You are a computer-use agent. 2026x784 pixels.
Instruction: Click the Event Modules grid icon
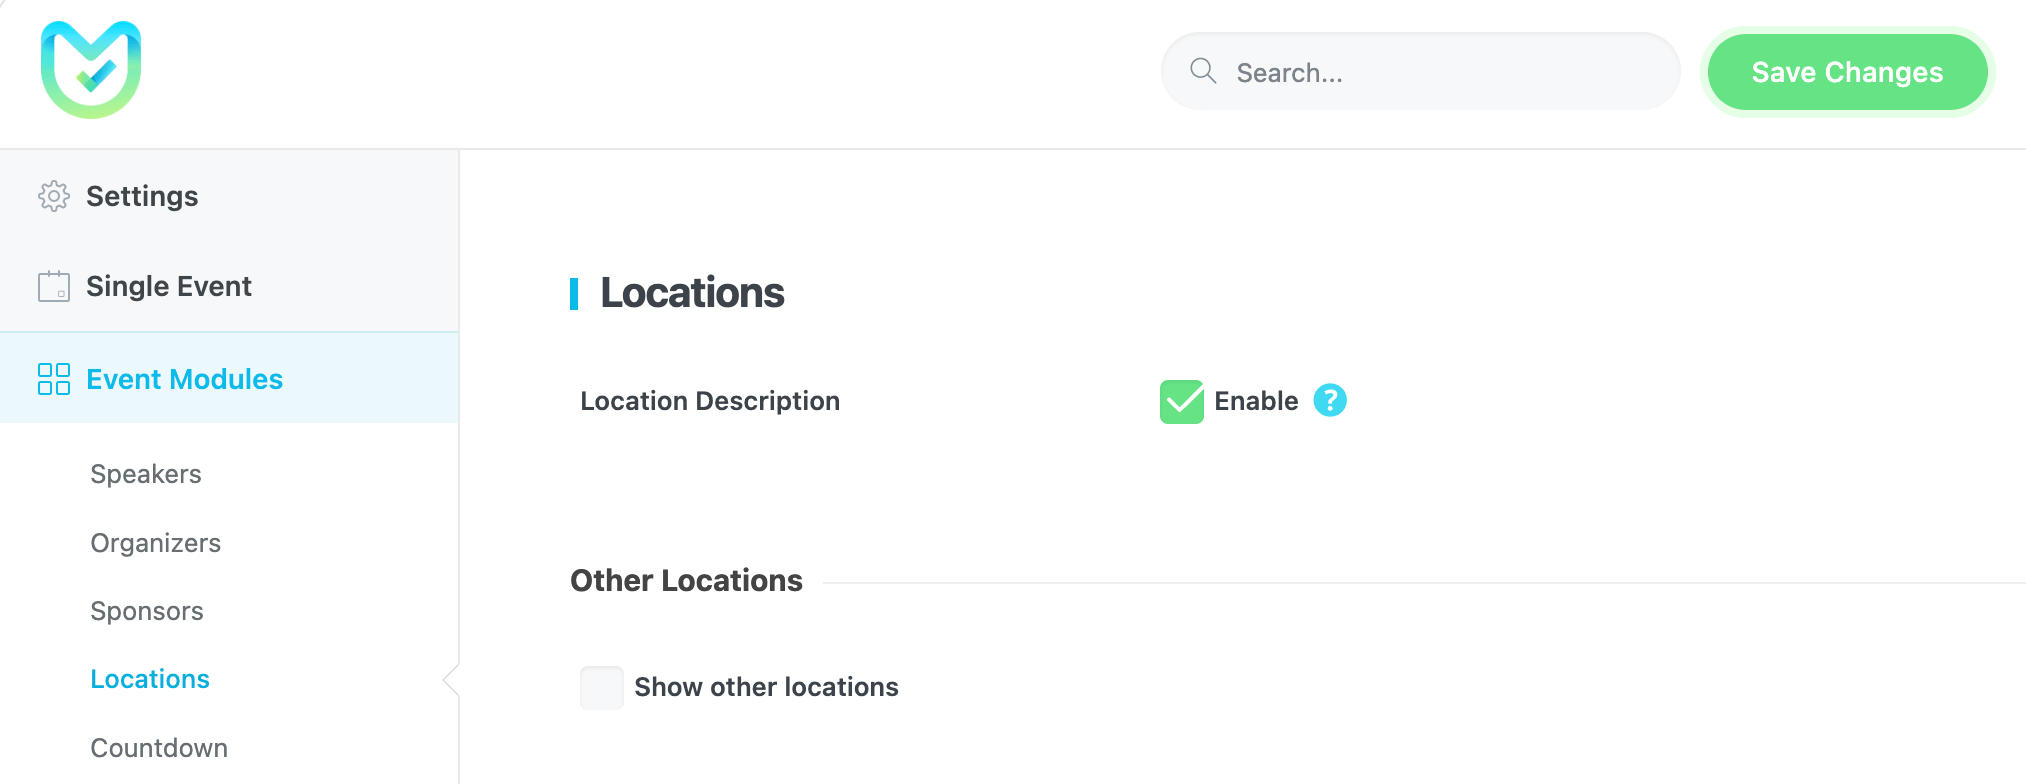(x=54, y=379)
